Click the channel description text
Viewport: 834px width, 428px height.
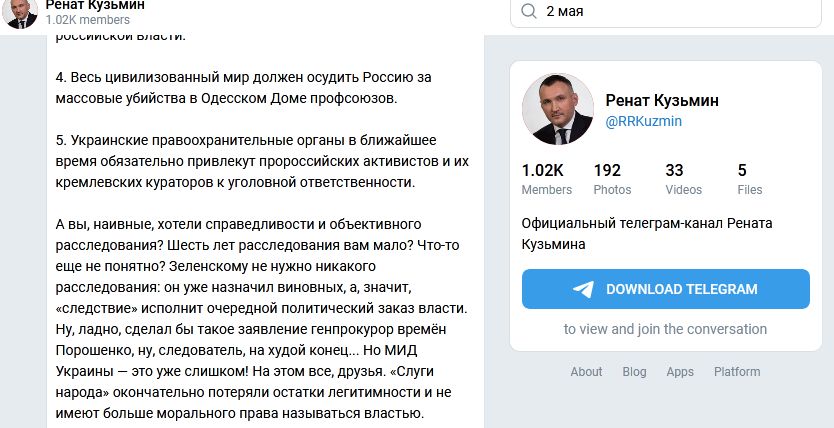tap(647, 233)
